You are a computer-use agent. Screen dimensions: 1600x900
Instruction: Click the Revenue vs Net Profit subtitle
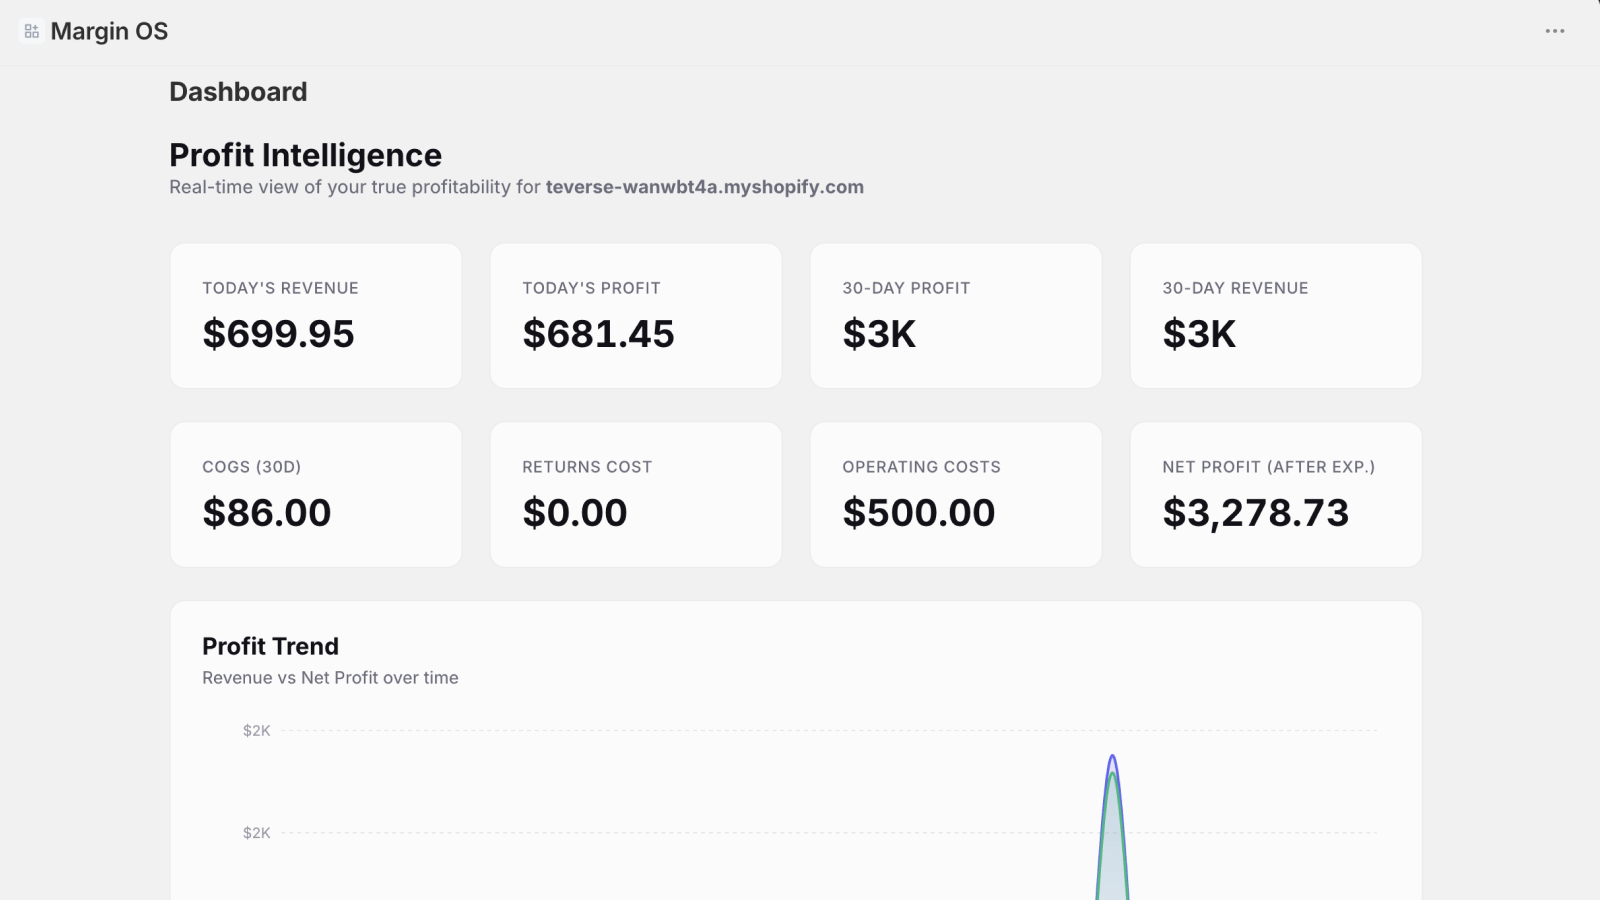point(330,678)
